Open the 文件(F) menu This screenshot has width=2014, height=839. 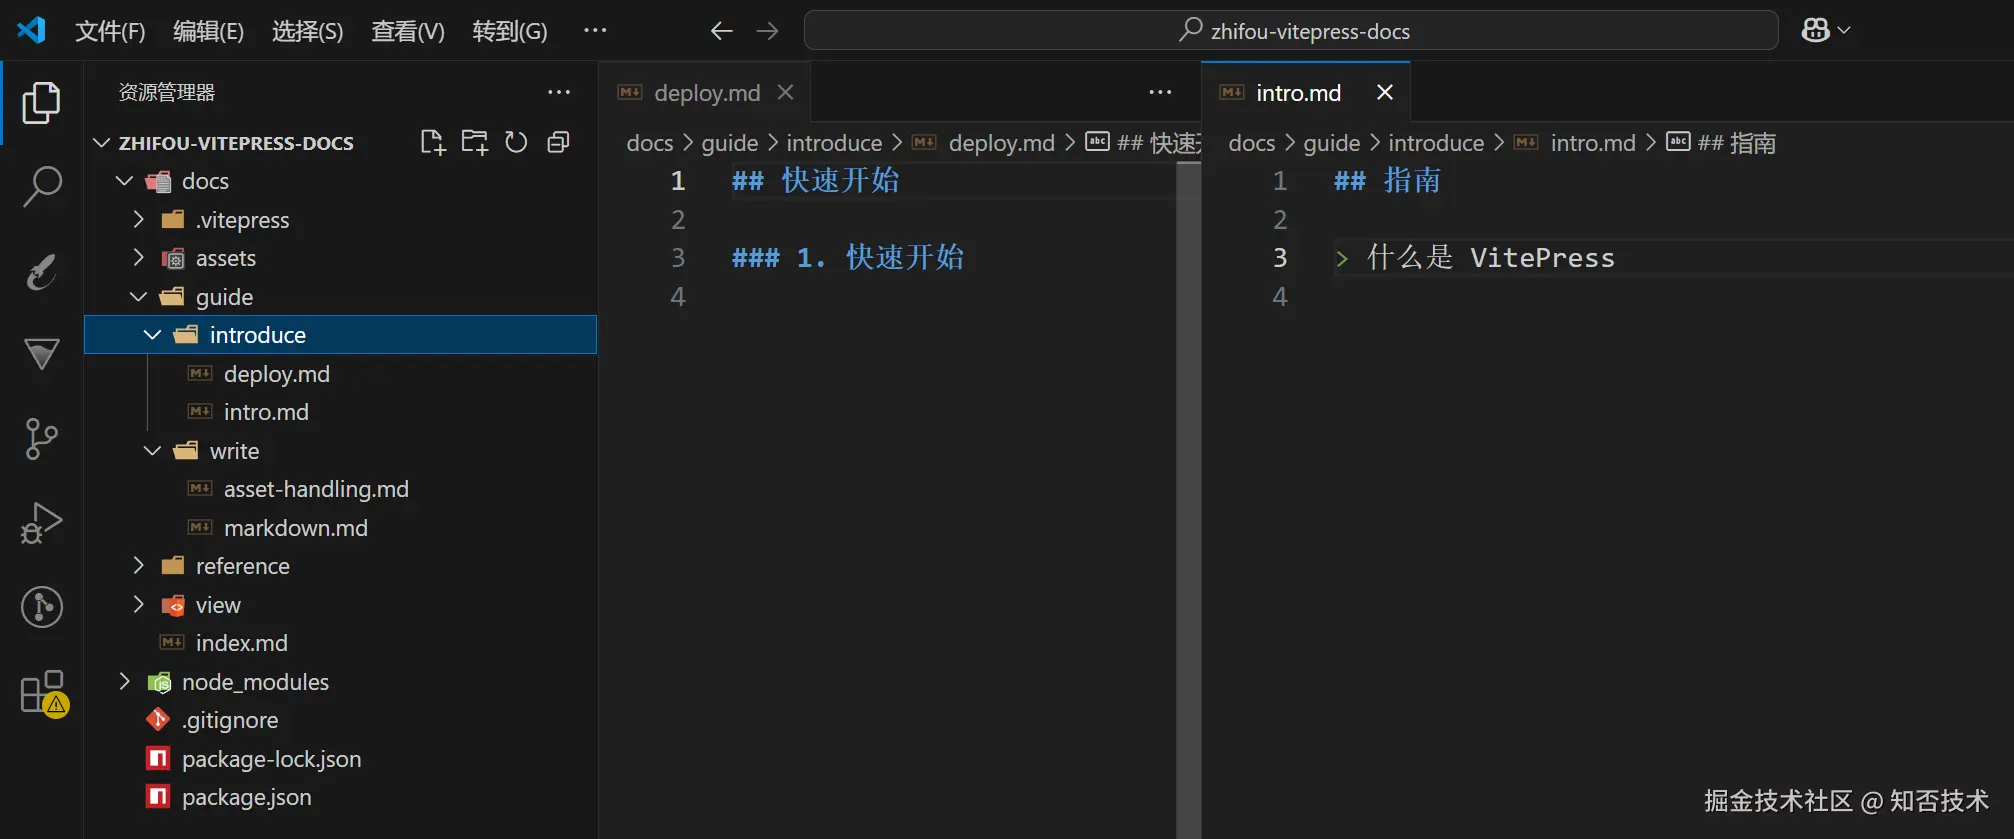110,31
